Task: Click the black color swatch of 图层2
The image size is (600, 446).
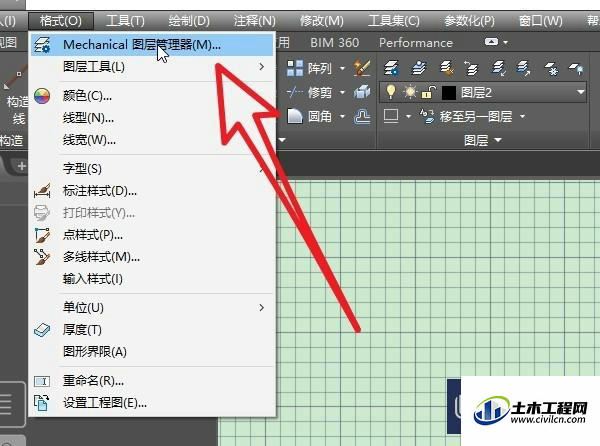Action: coord(449,93)
